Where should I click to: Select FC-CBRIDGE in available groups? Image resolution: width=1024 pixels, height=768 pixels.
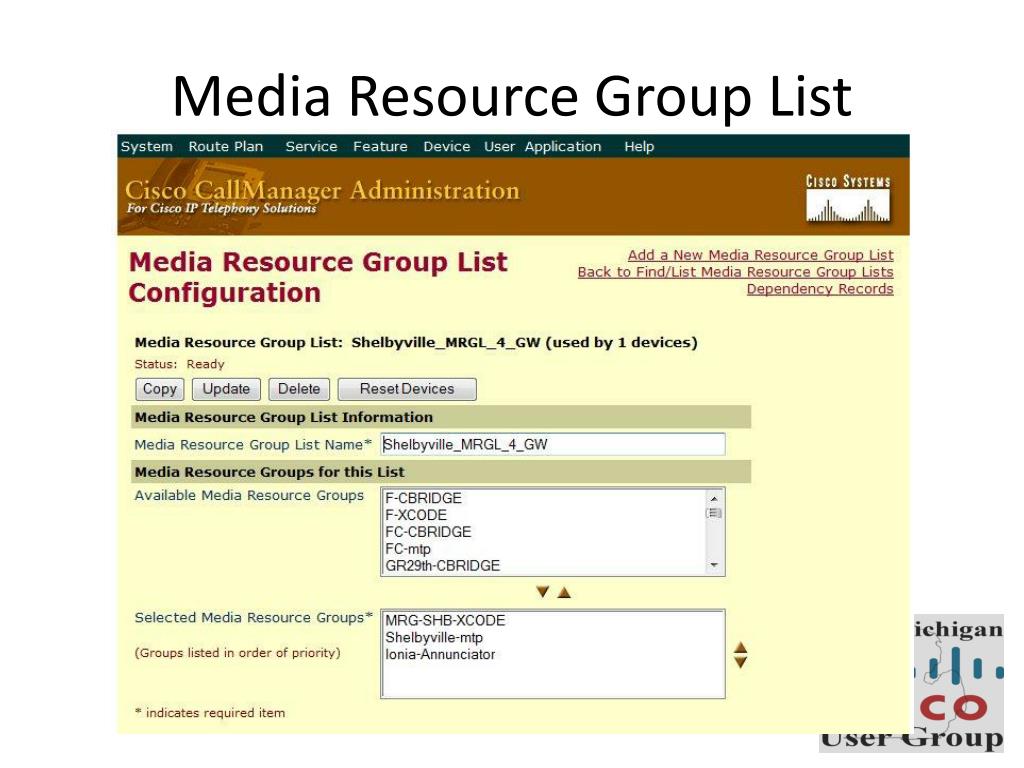428,532
